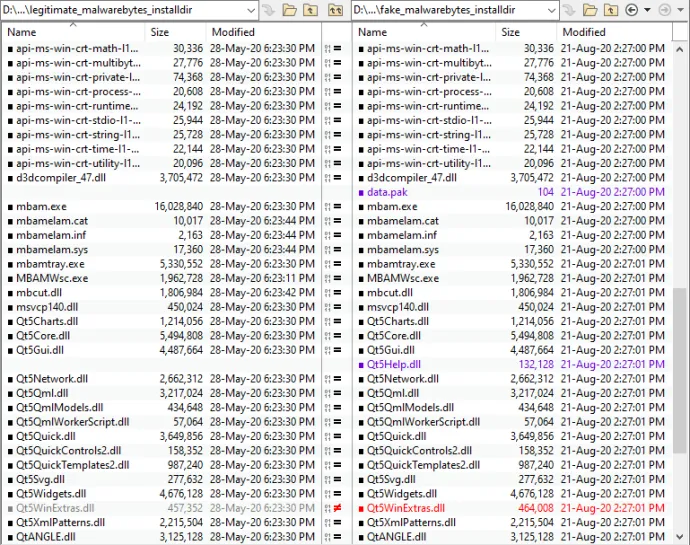Click the size value 464,008 in right pane
The image size is (690, 545).
[536, 508]
